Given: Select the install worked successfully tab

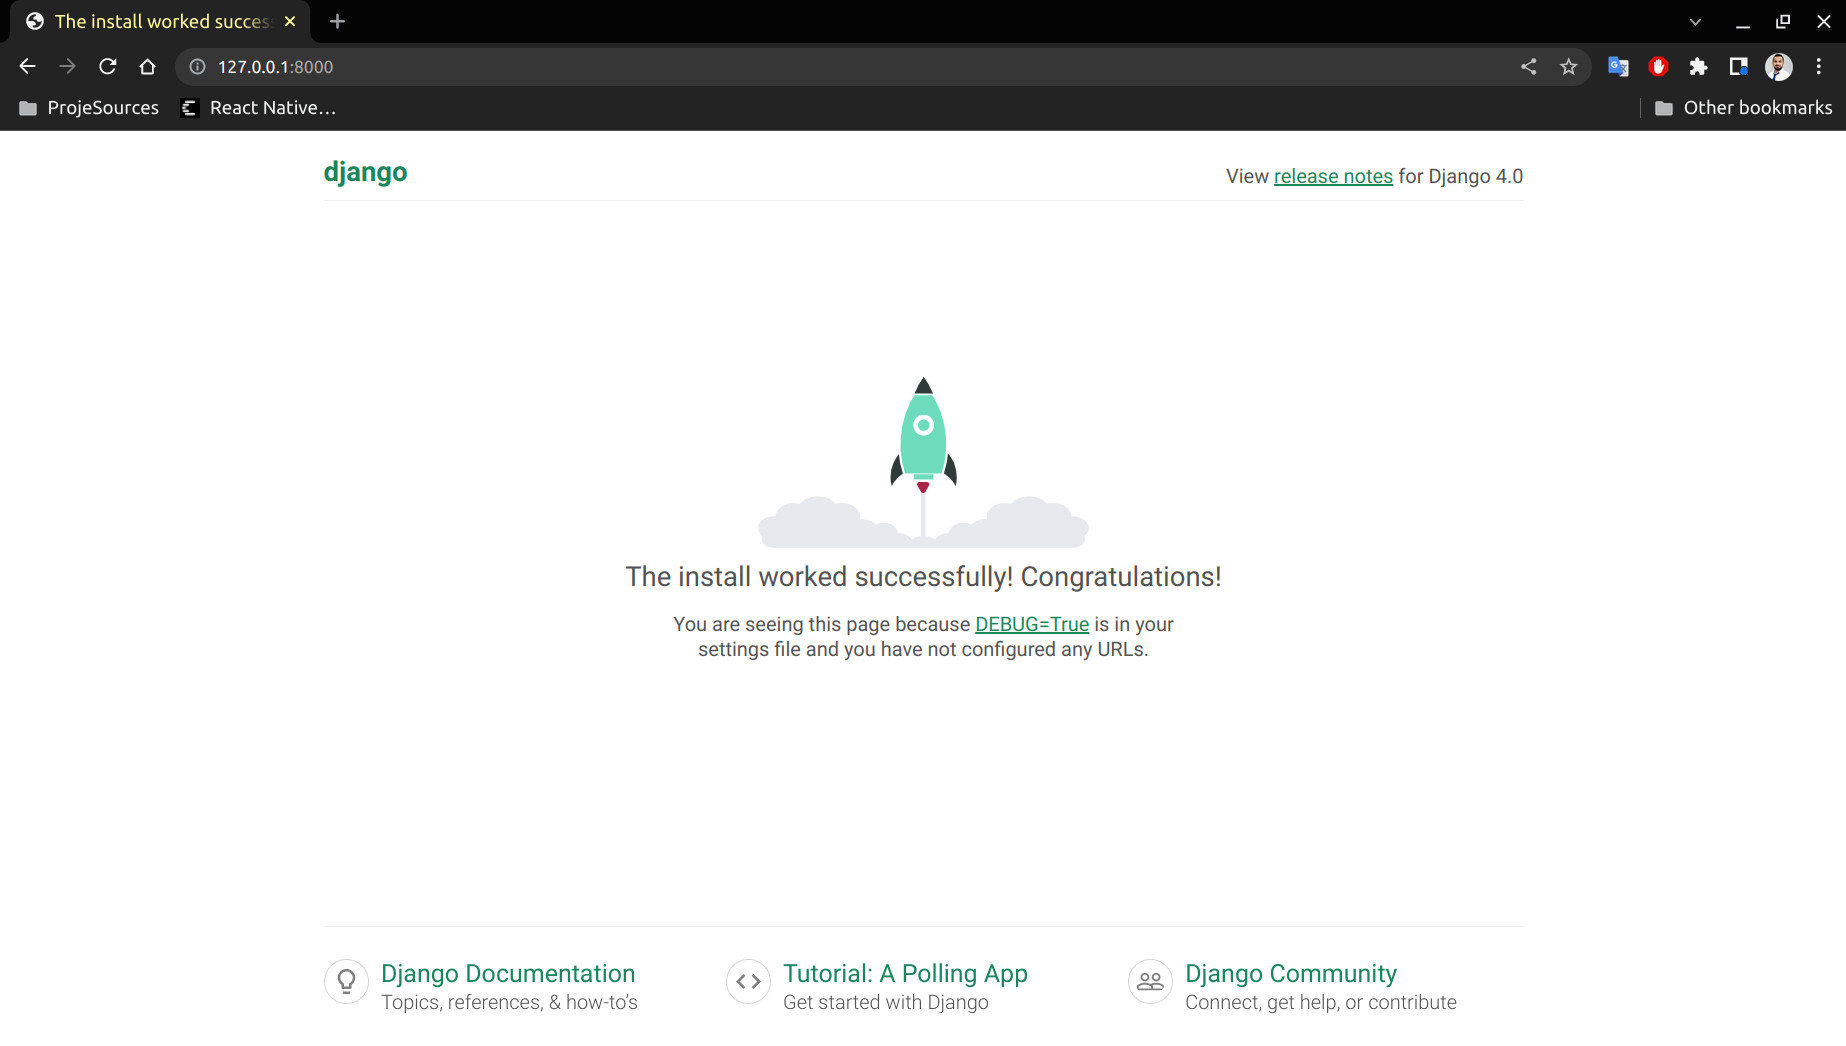Looking at the screenshot, I should (x=160, y=21).
